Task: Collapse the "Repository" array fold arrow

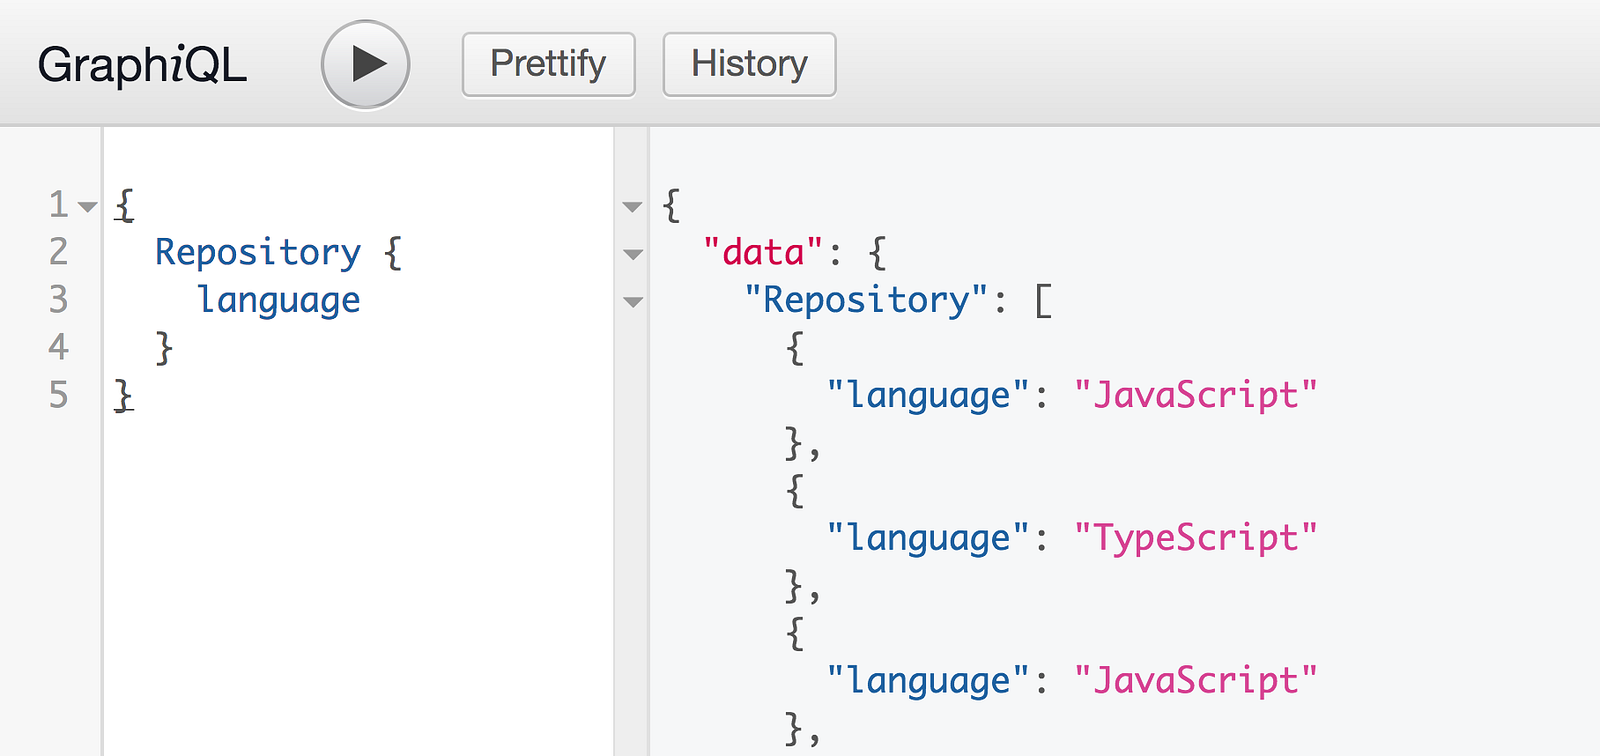Action: click(x=632, y=301)
